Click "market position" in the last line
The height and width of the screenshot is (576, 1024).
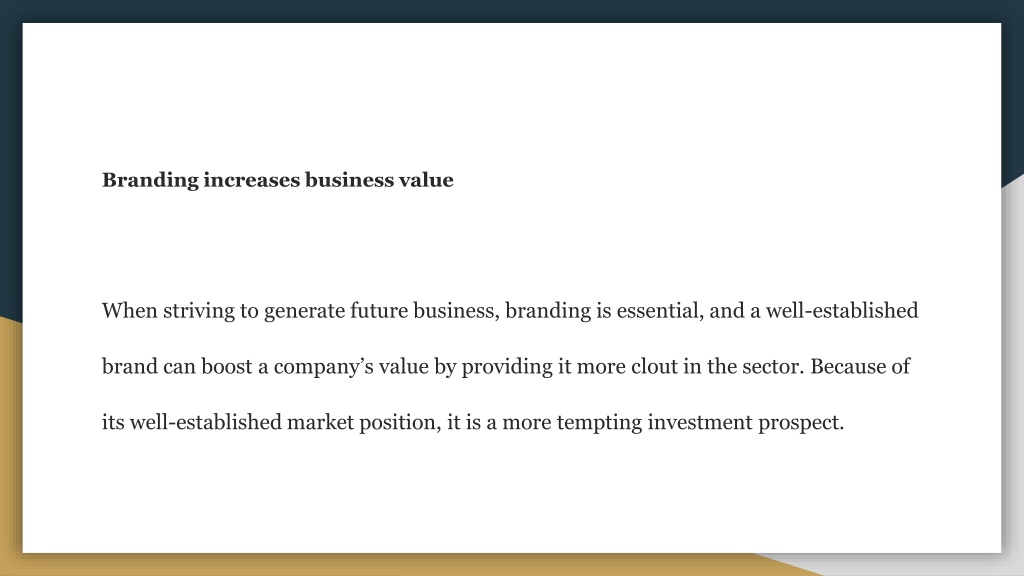pyautogui.click(x=361, y=423)
